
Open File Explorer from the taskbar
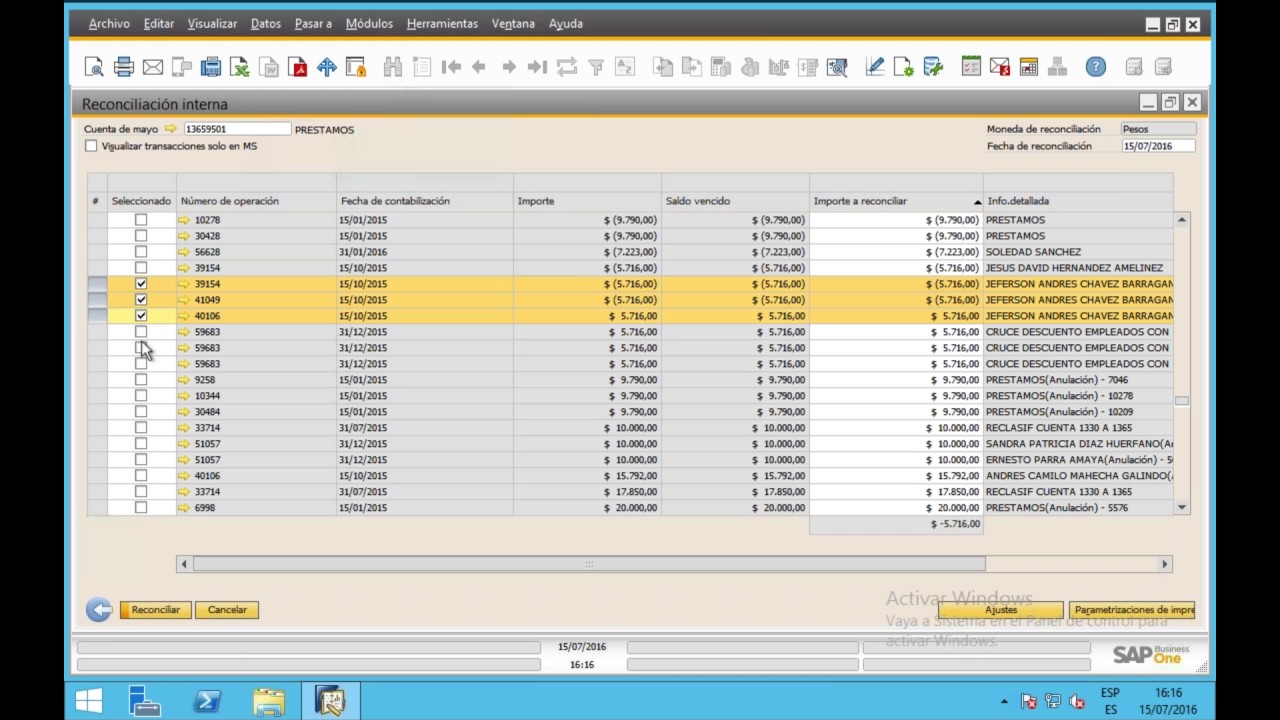click(268, 701)
